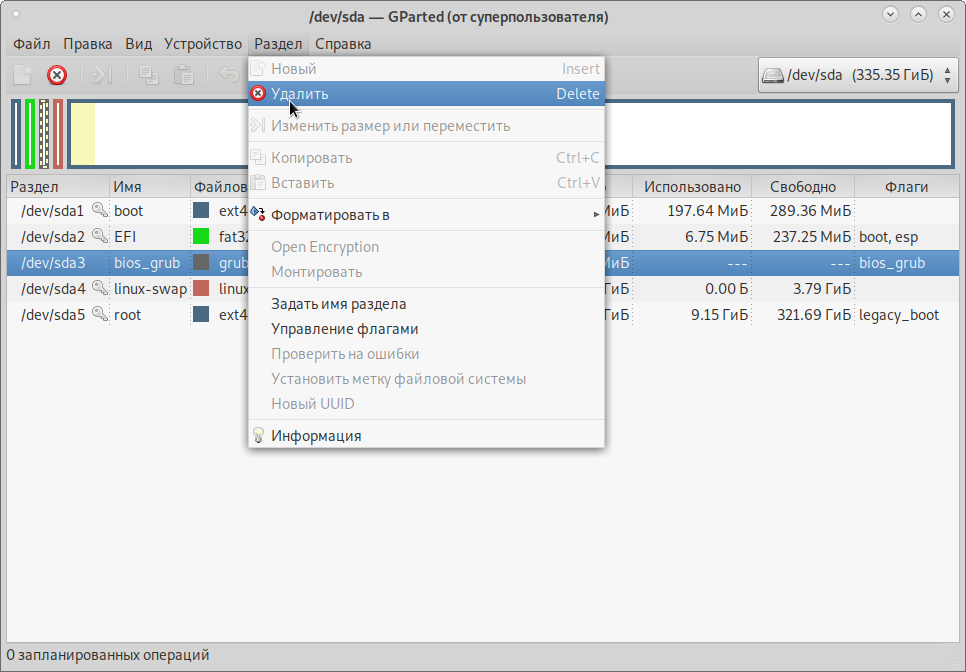Select Управление флагами
This screenshot has height=672, width=966.
pos(426,329)
